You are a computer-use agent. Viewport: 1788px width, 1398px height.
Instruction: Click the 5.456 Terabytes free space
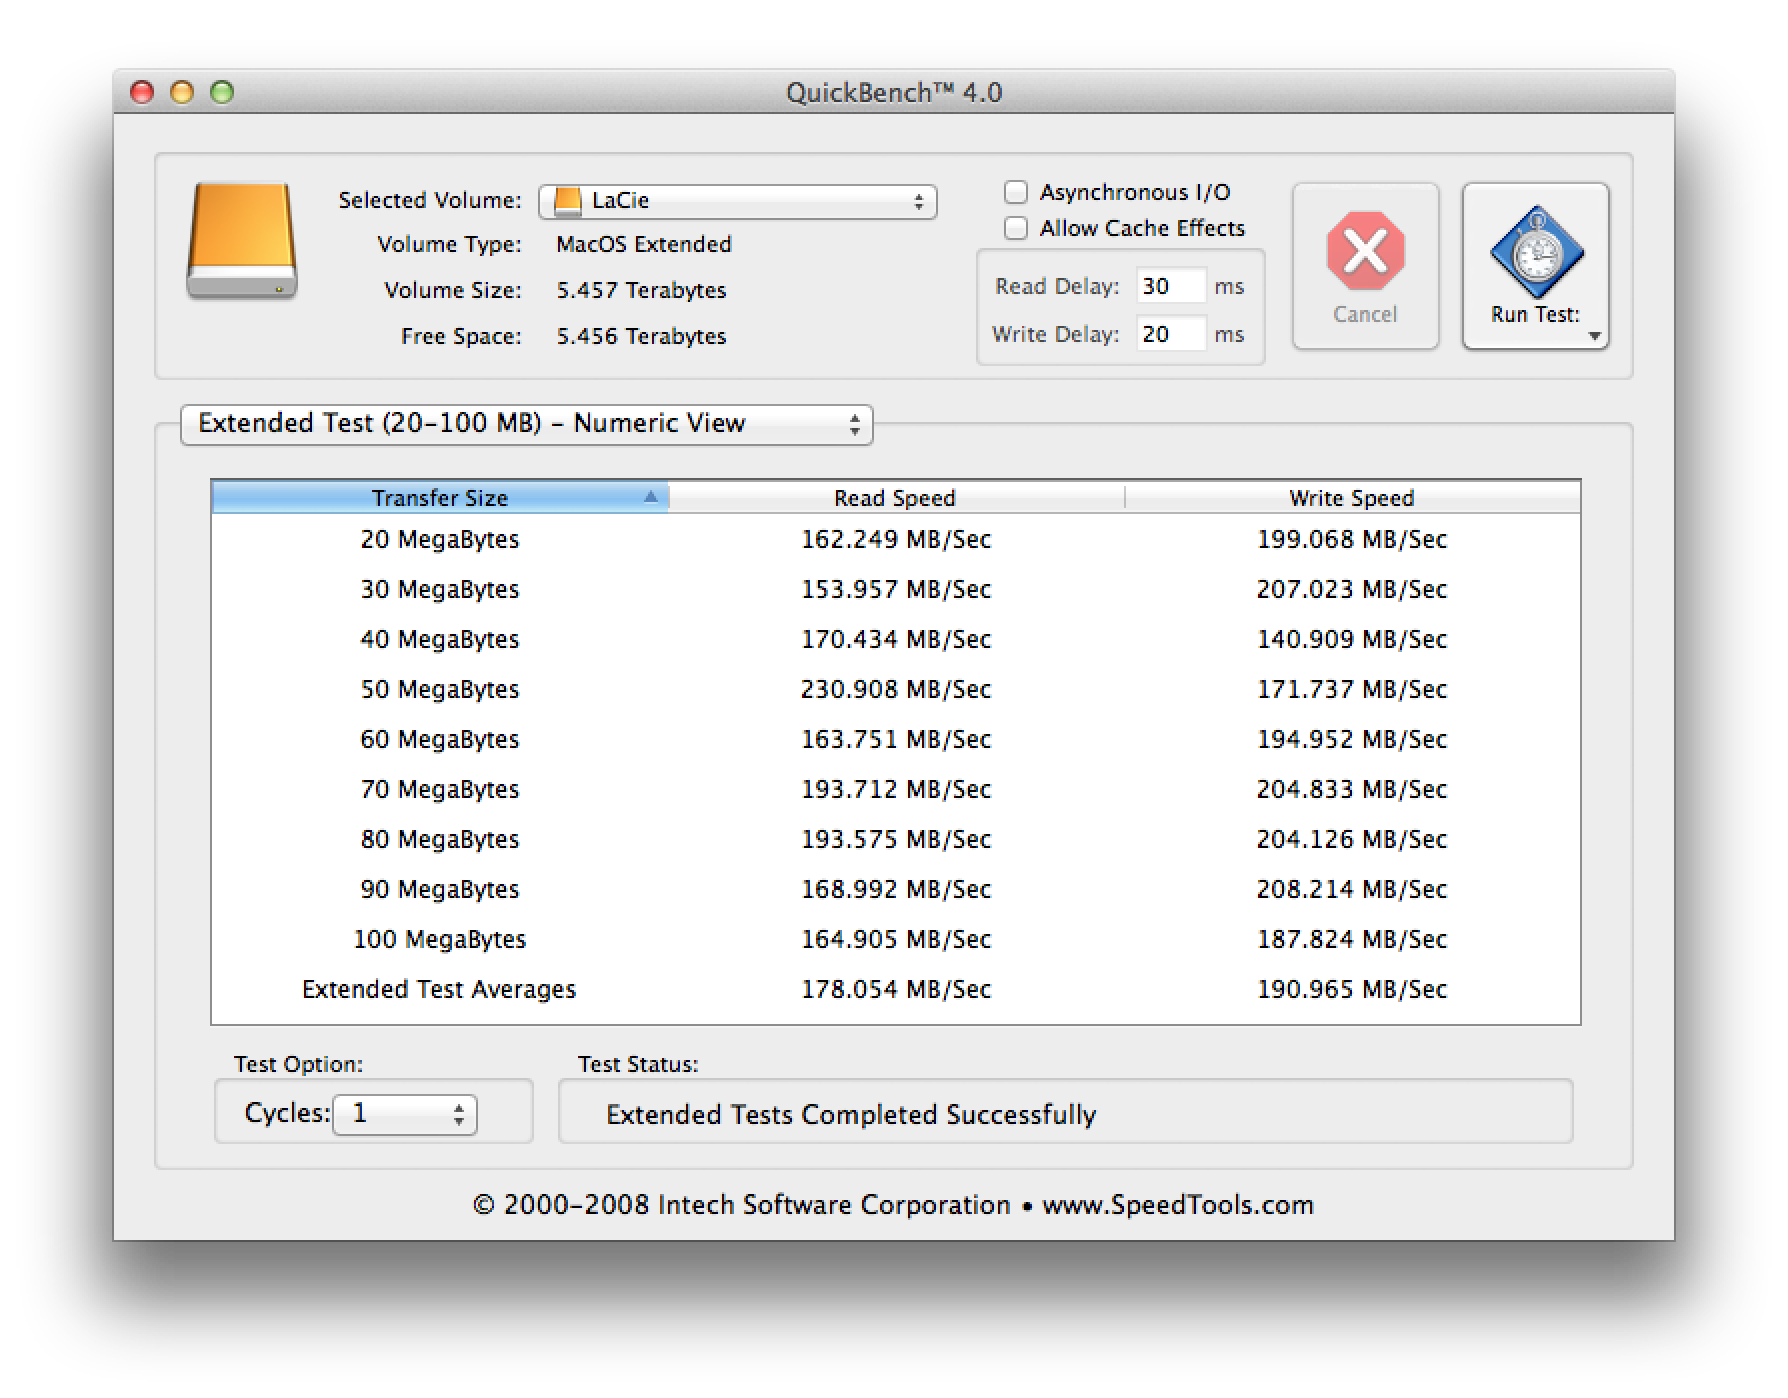tap(641, 336)
